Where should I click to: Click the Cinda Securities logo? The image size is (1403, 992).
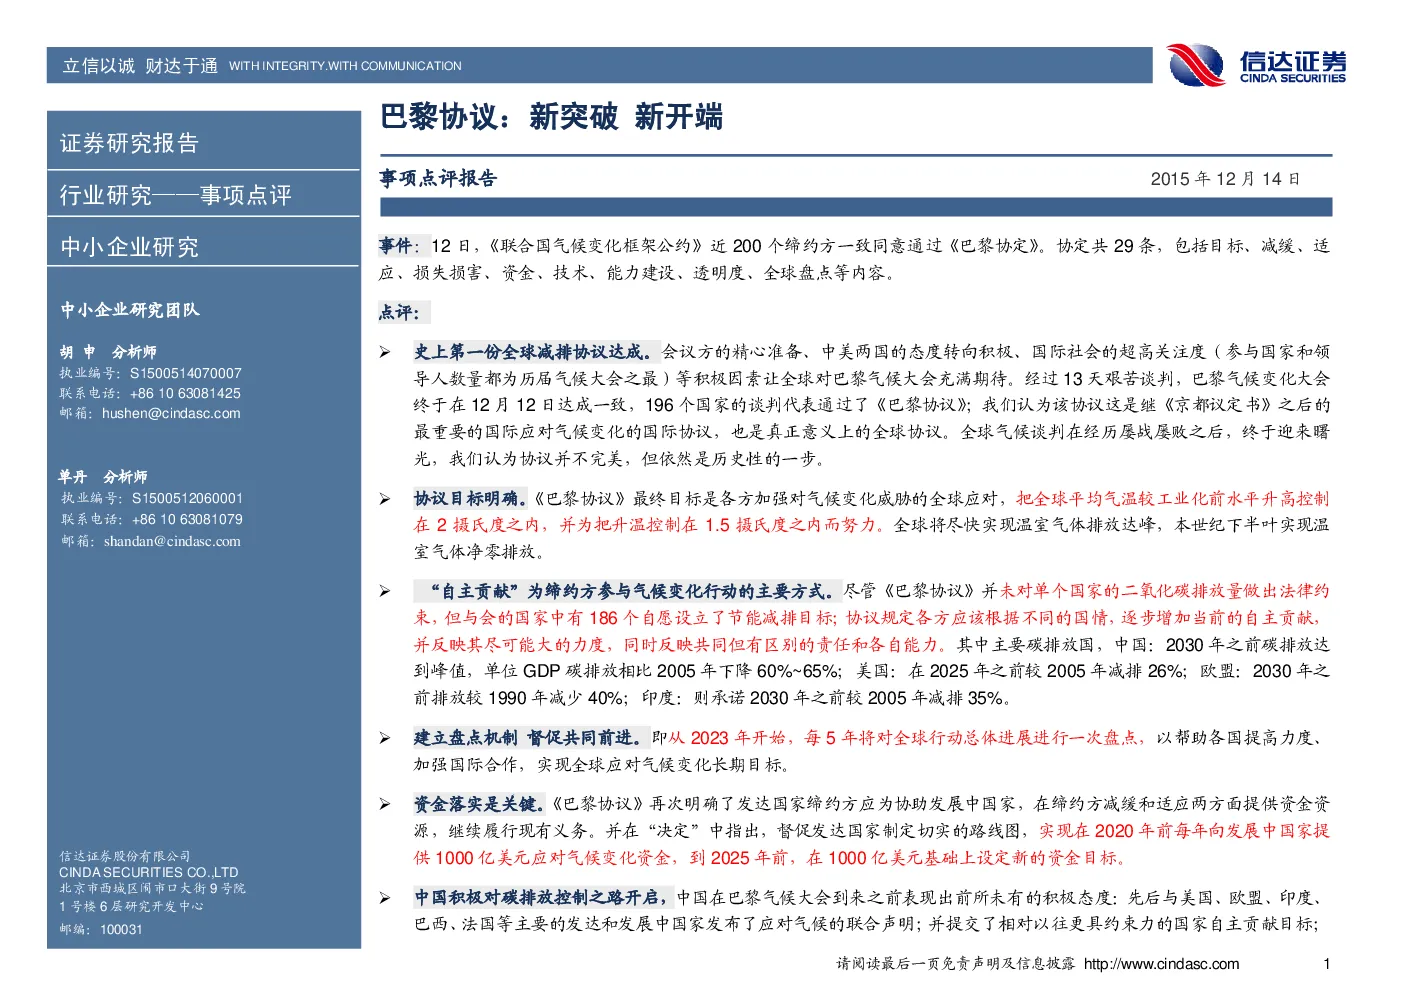1257,66
